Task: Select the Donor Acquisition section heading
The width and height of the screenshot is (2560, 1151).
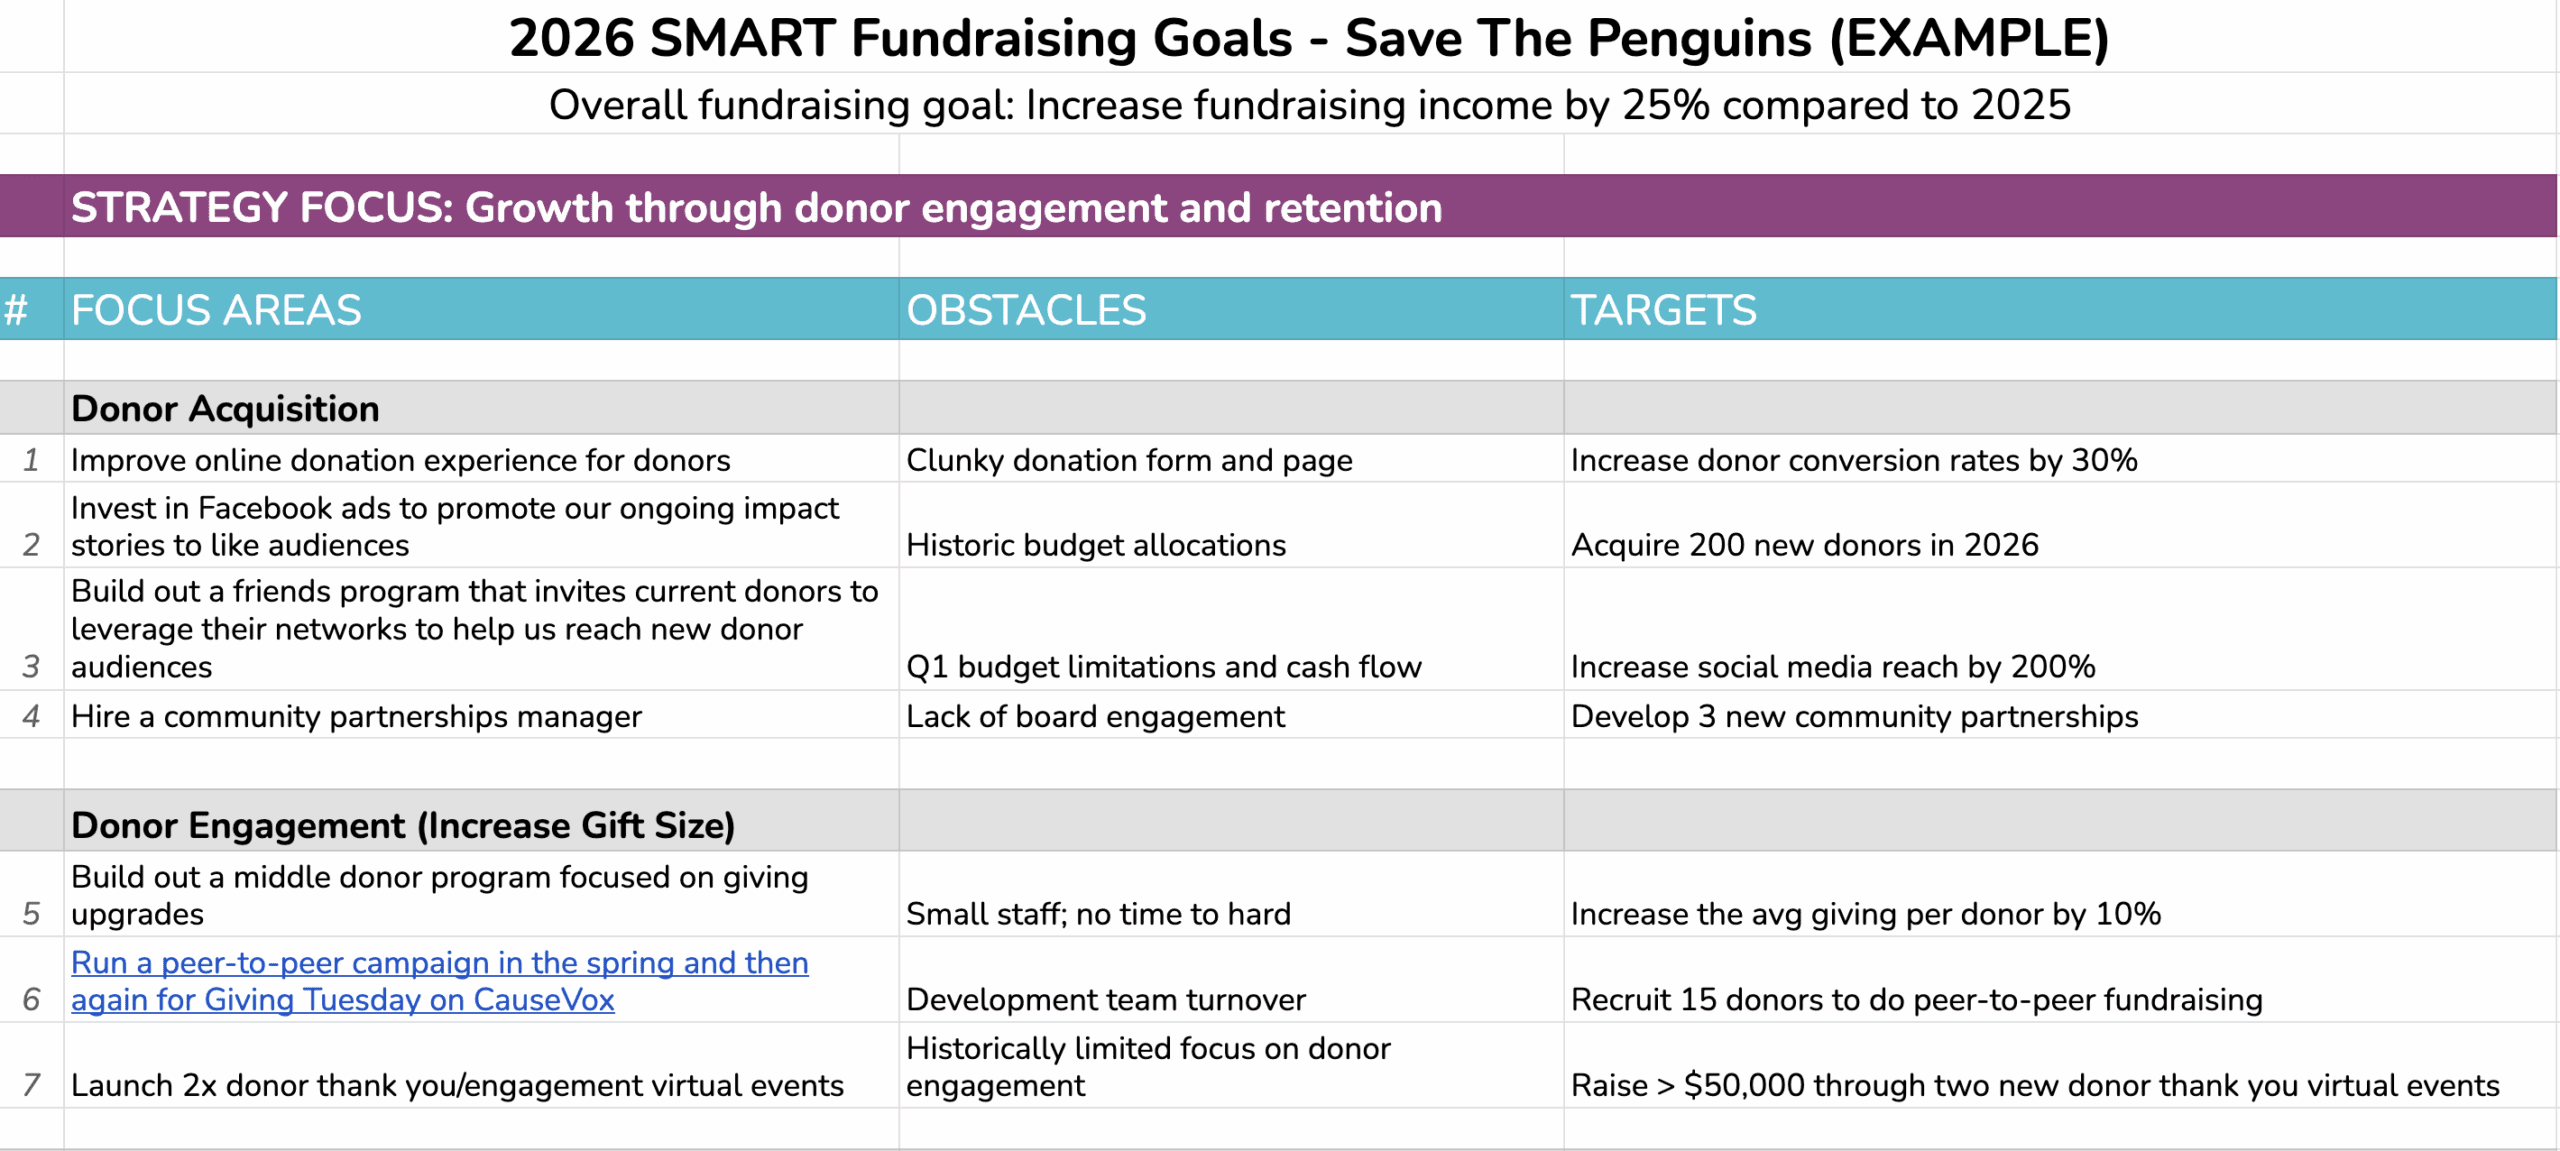Action: (x=225, y=408)
